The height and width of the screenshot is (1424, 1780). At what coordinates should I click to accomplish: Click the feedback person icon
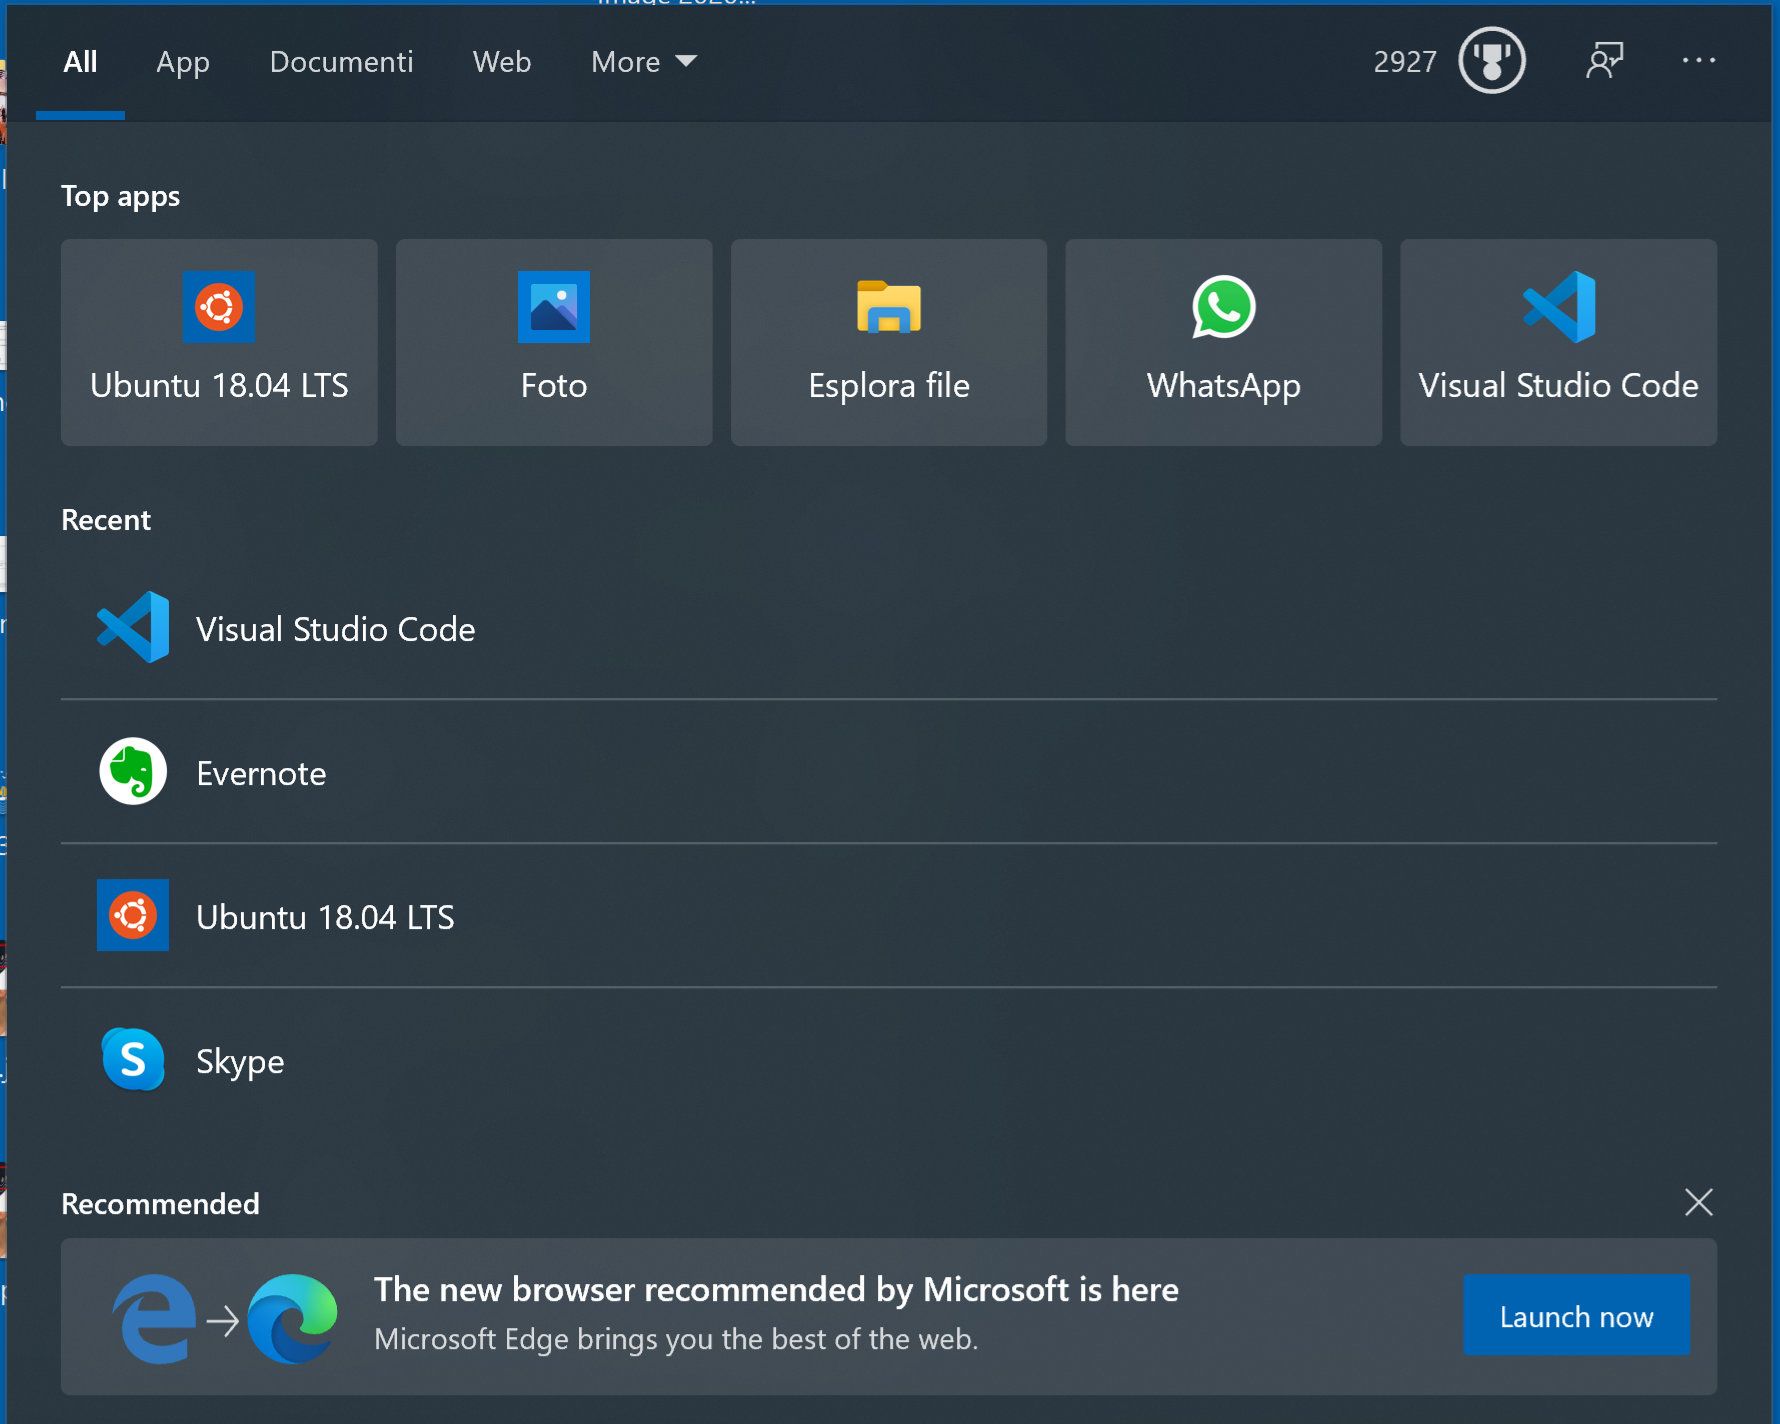pyautogui.click(x=1605, y=60)
